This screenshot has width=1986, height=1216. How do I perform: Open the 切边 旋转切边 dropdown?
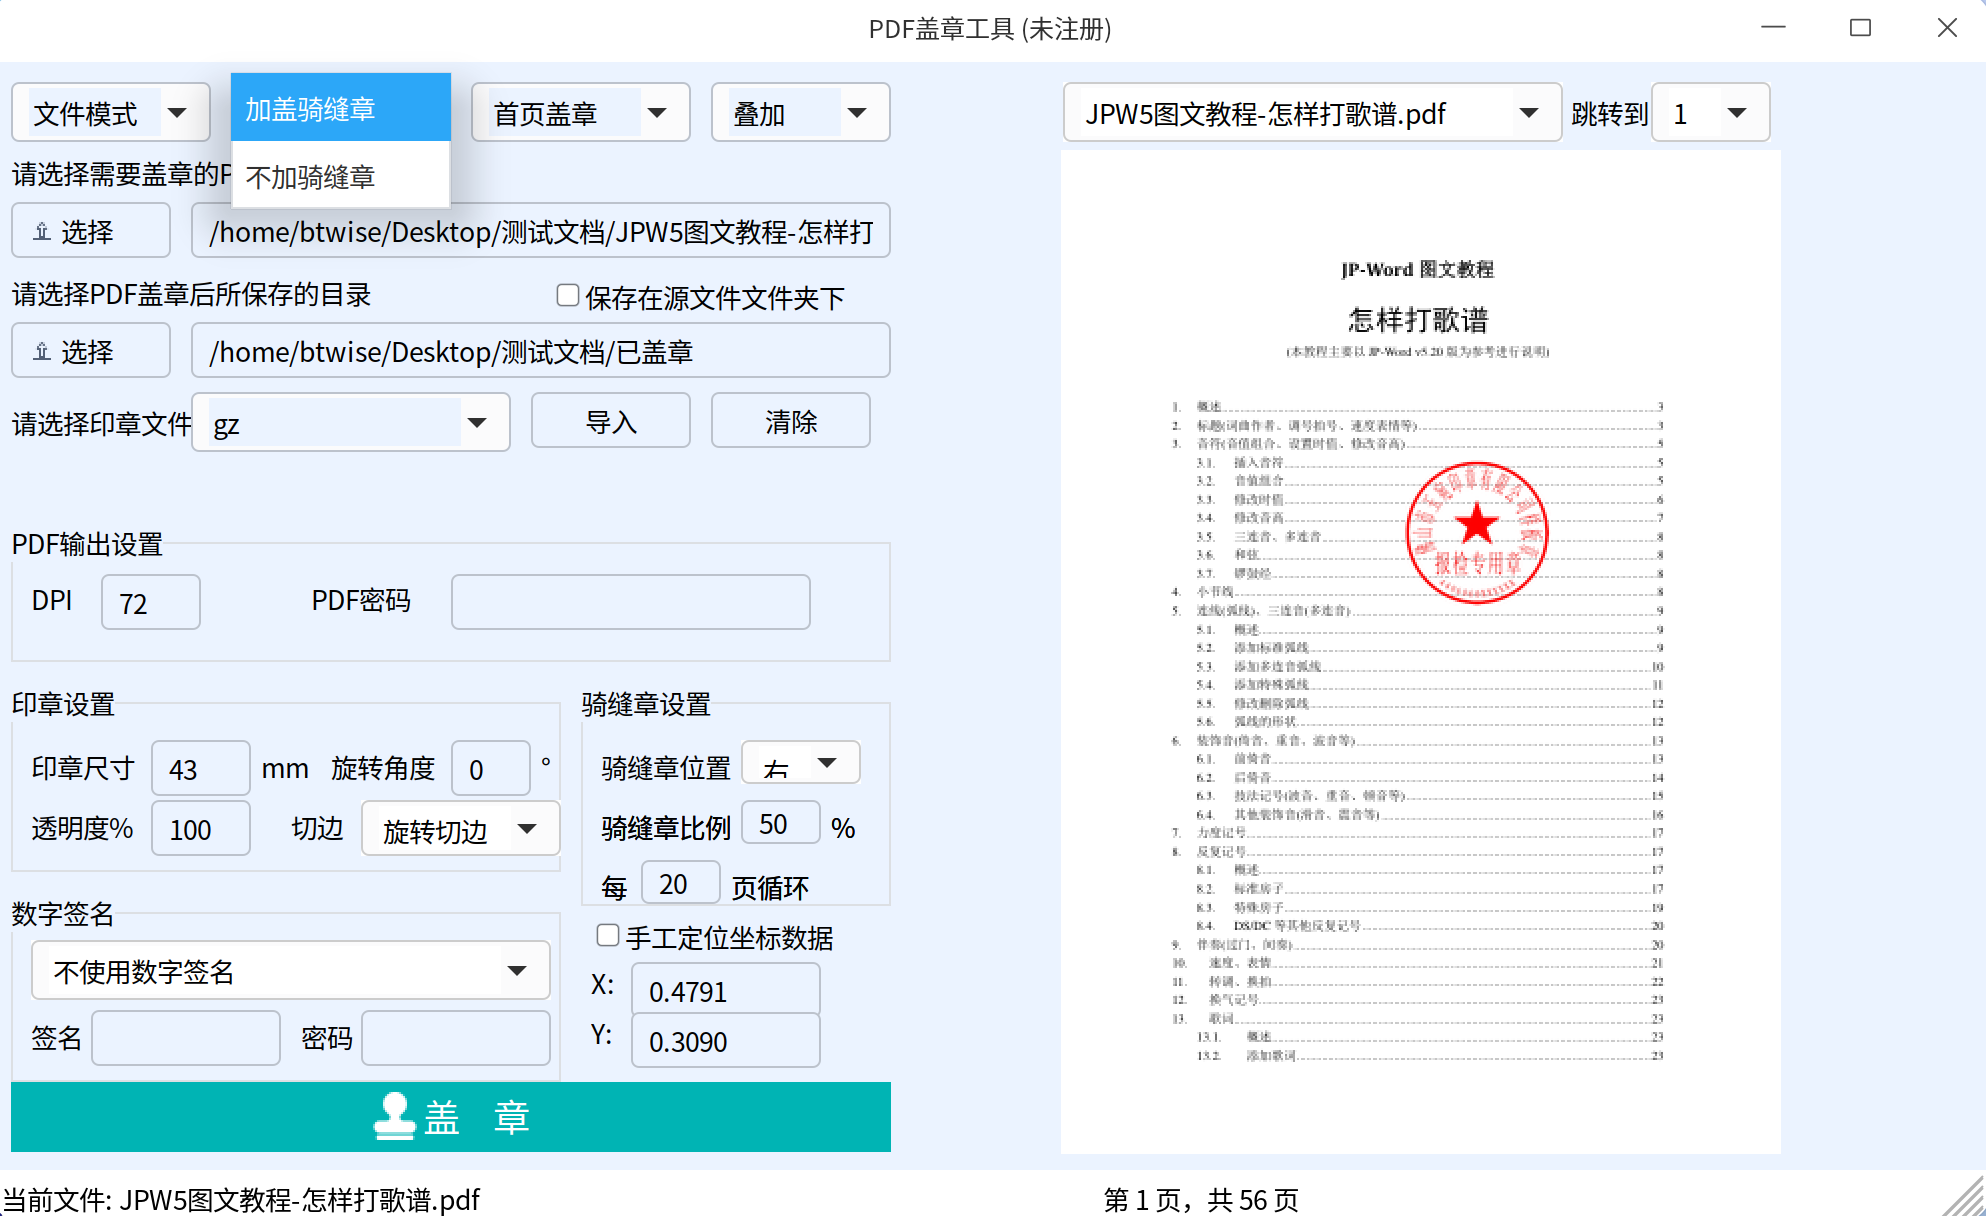[x=461, y=828]
